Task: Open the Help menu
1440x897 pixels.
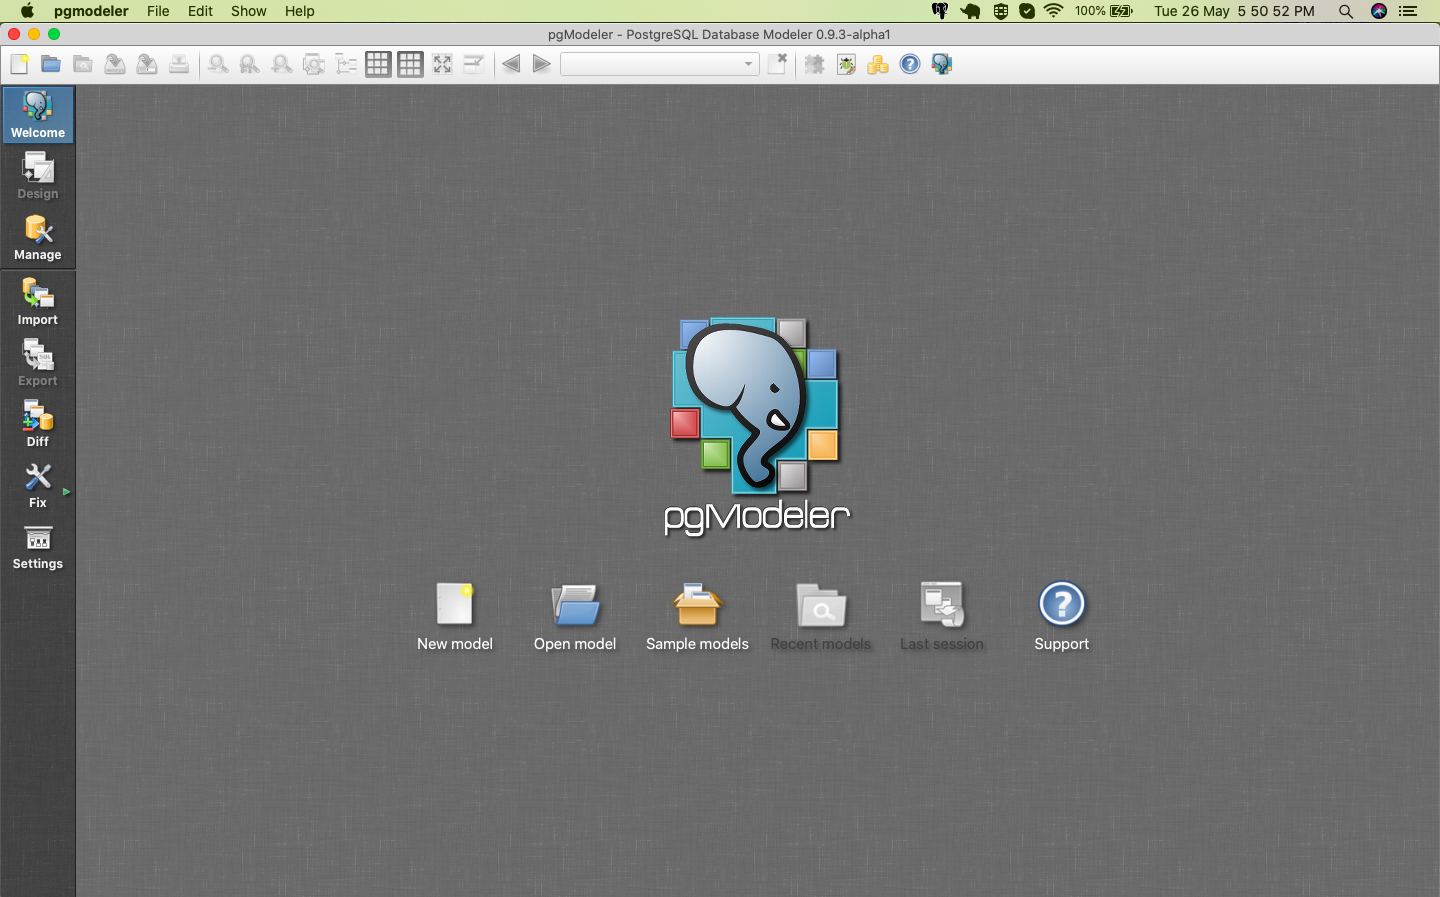Action: [x=300, y=11]
